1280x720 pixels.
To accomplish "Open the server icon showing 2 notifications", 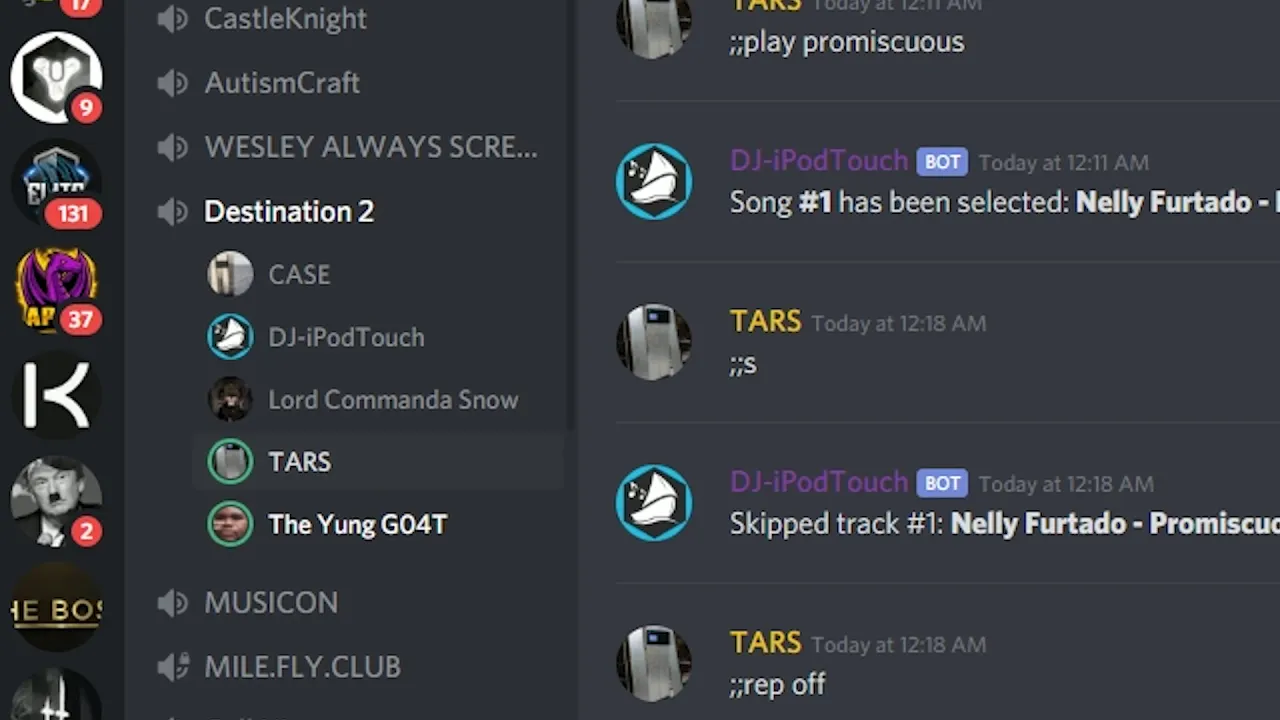I will (x=56, y=503).
